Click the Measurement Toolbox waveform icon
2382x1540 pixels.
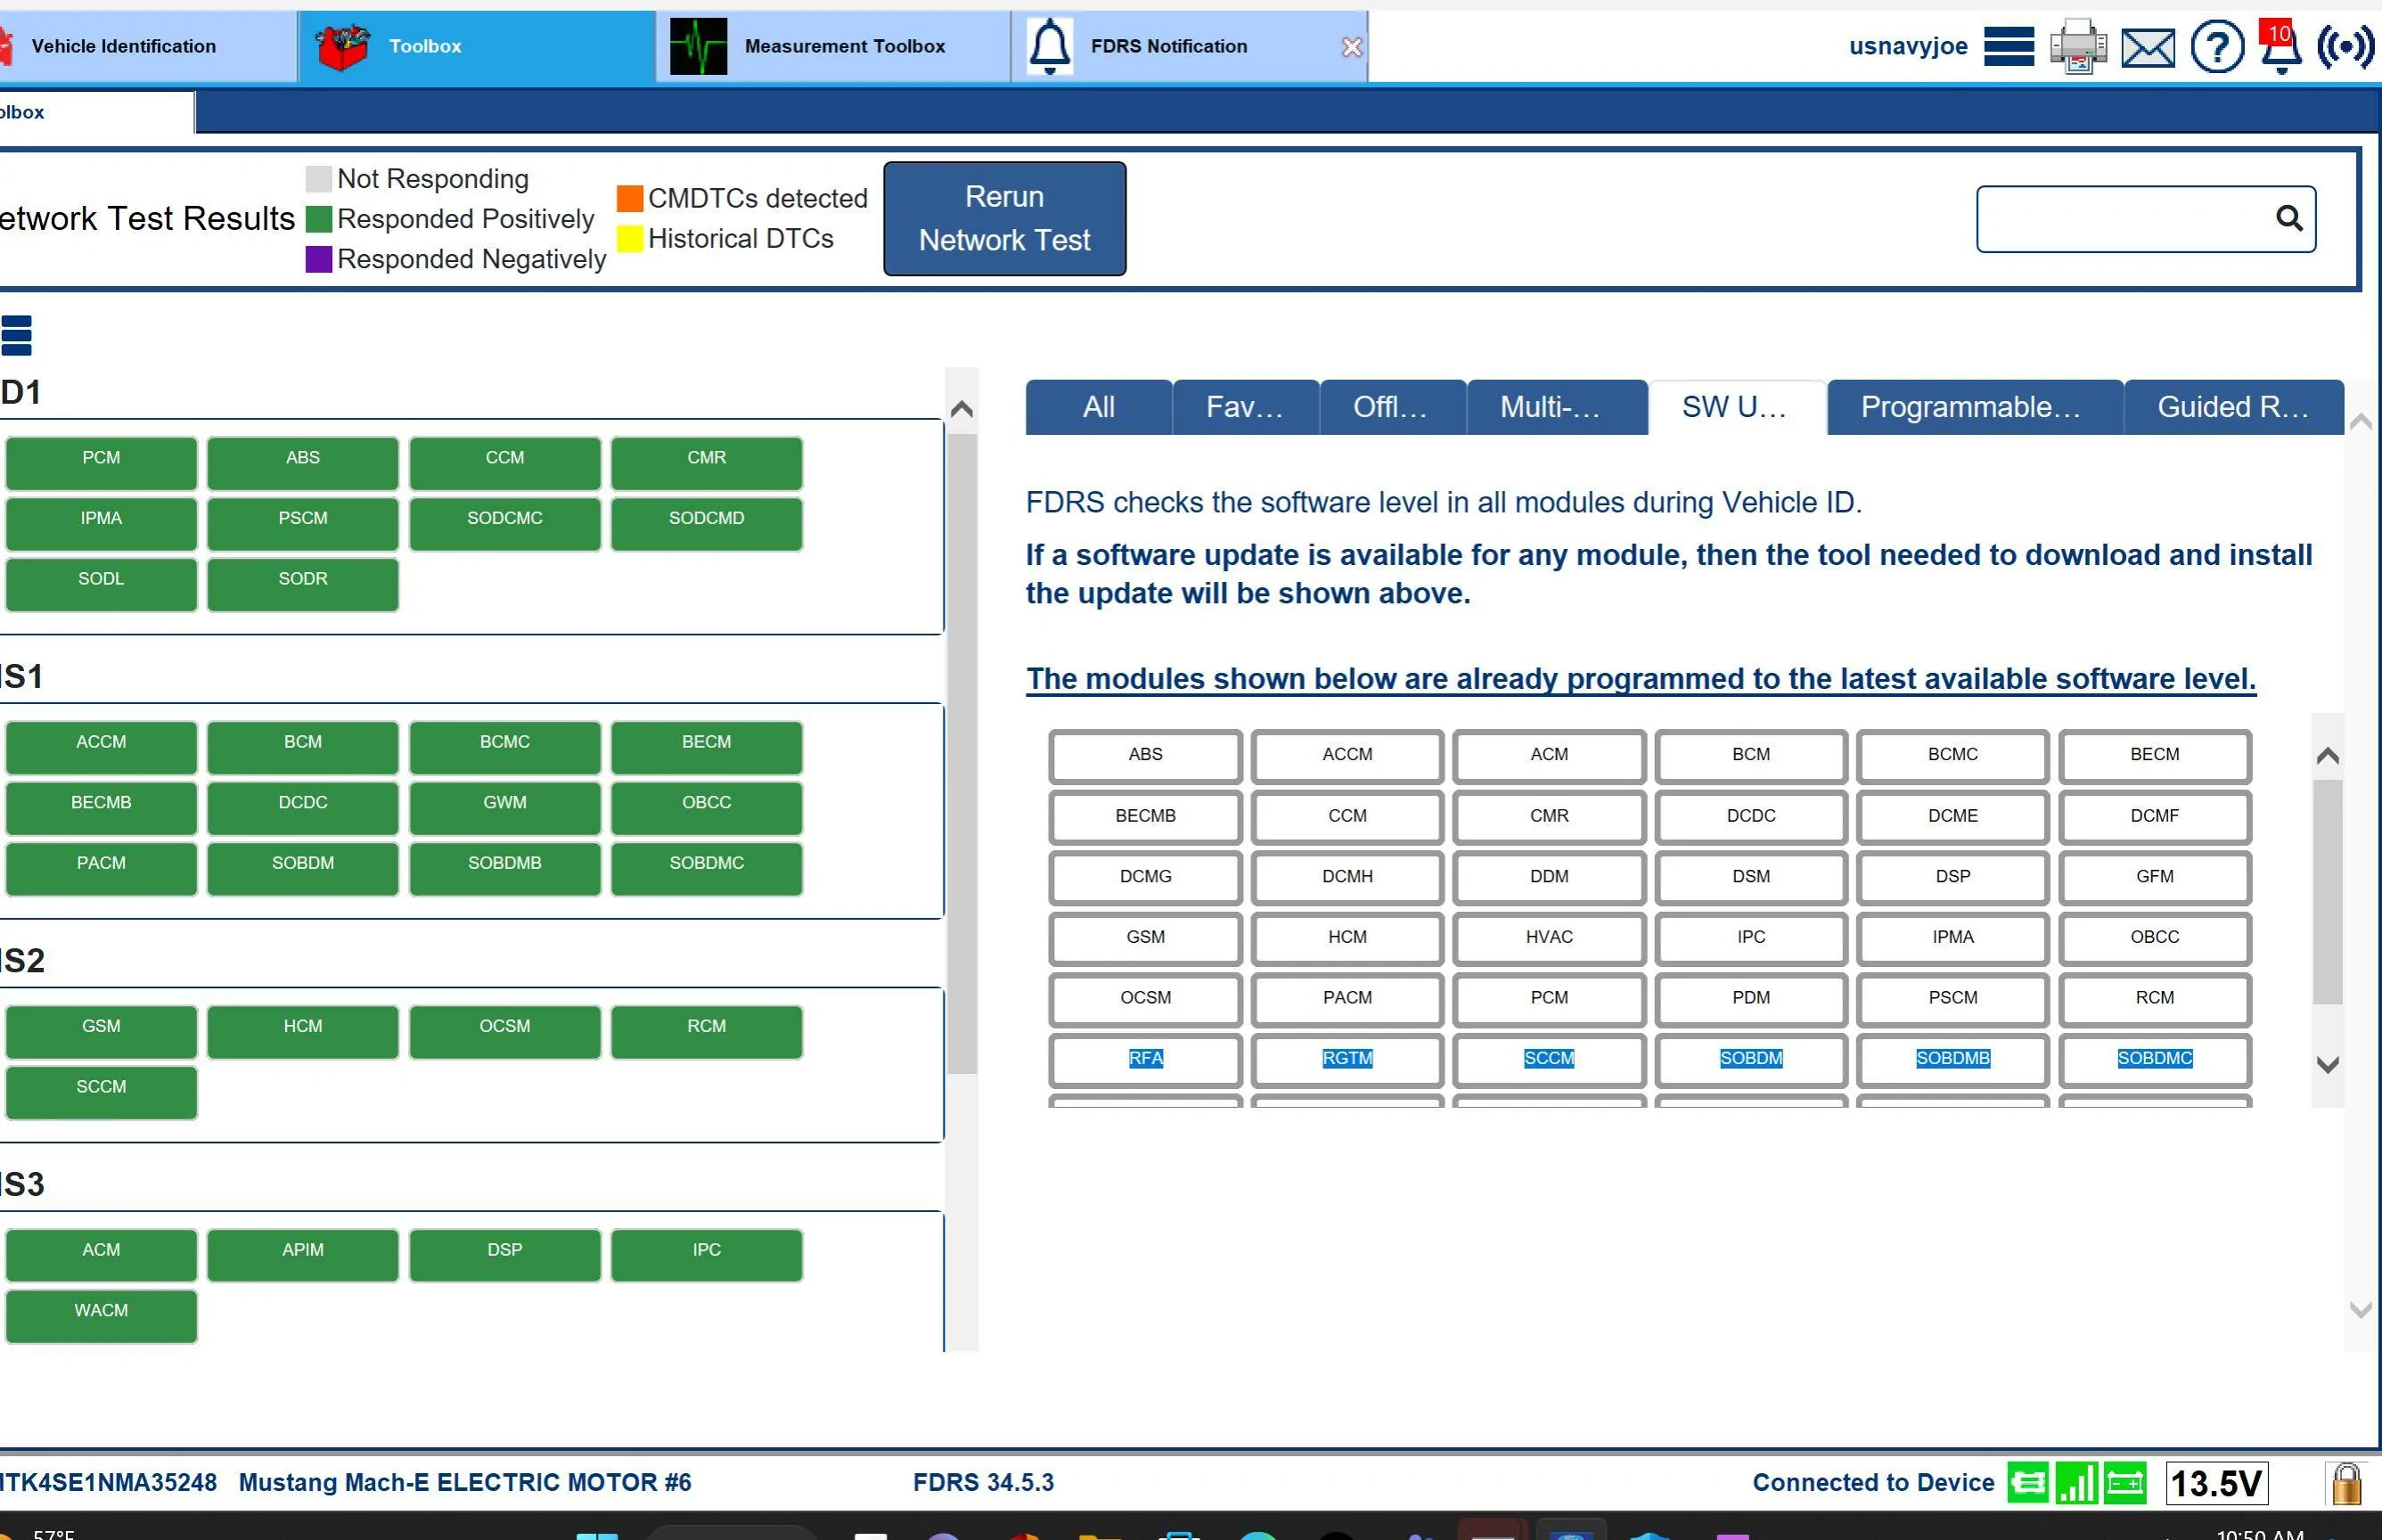(x=698, y=47)
